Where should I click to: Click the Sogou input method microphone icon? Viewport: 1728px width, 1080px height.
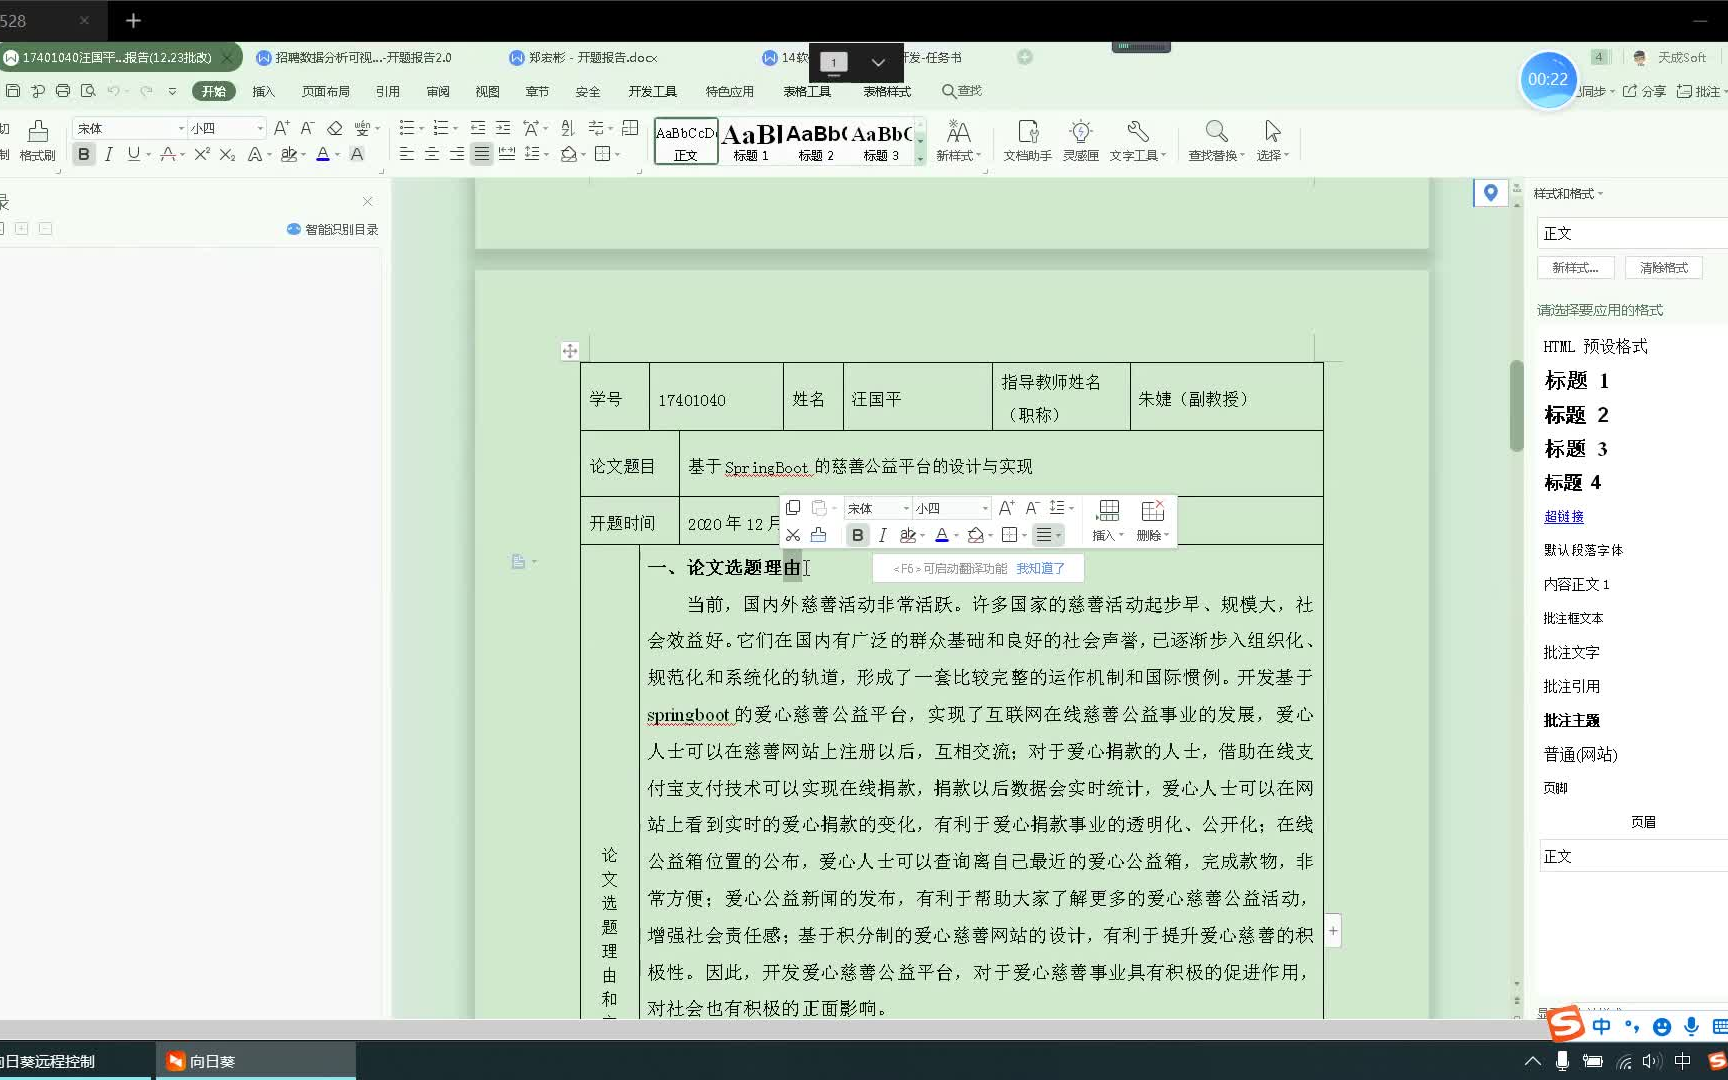pos(1691,1026)
